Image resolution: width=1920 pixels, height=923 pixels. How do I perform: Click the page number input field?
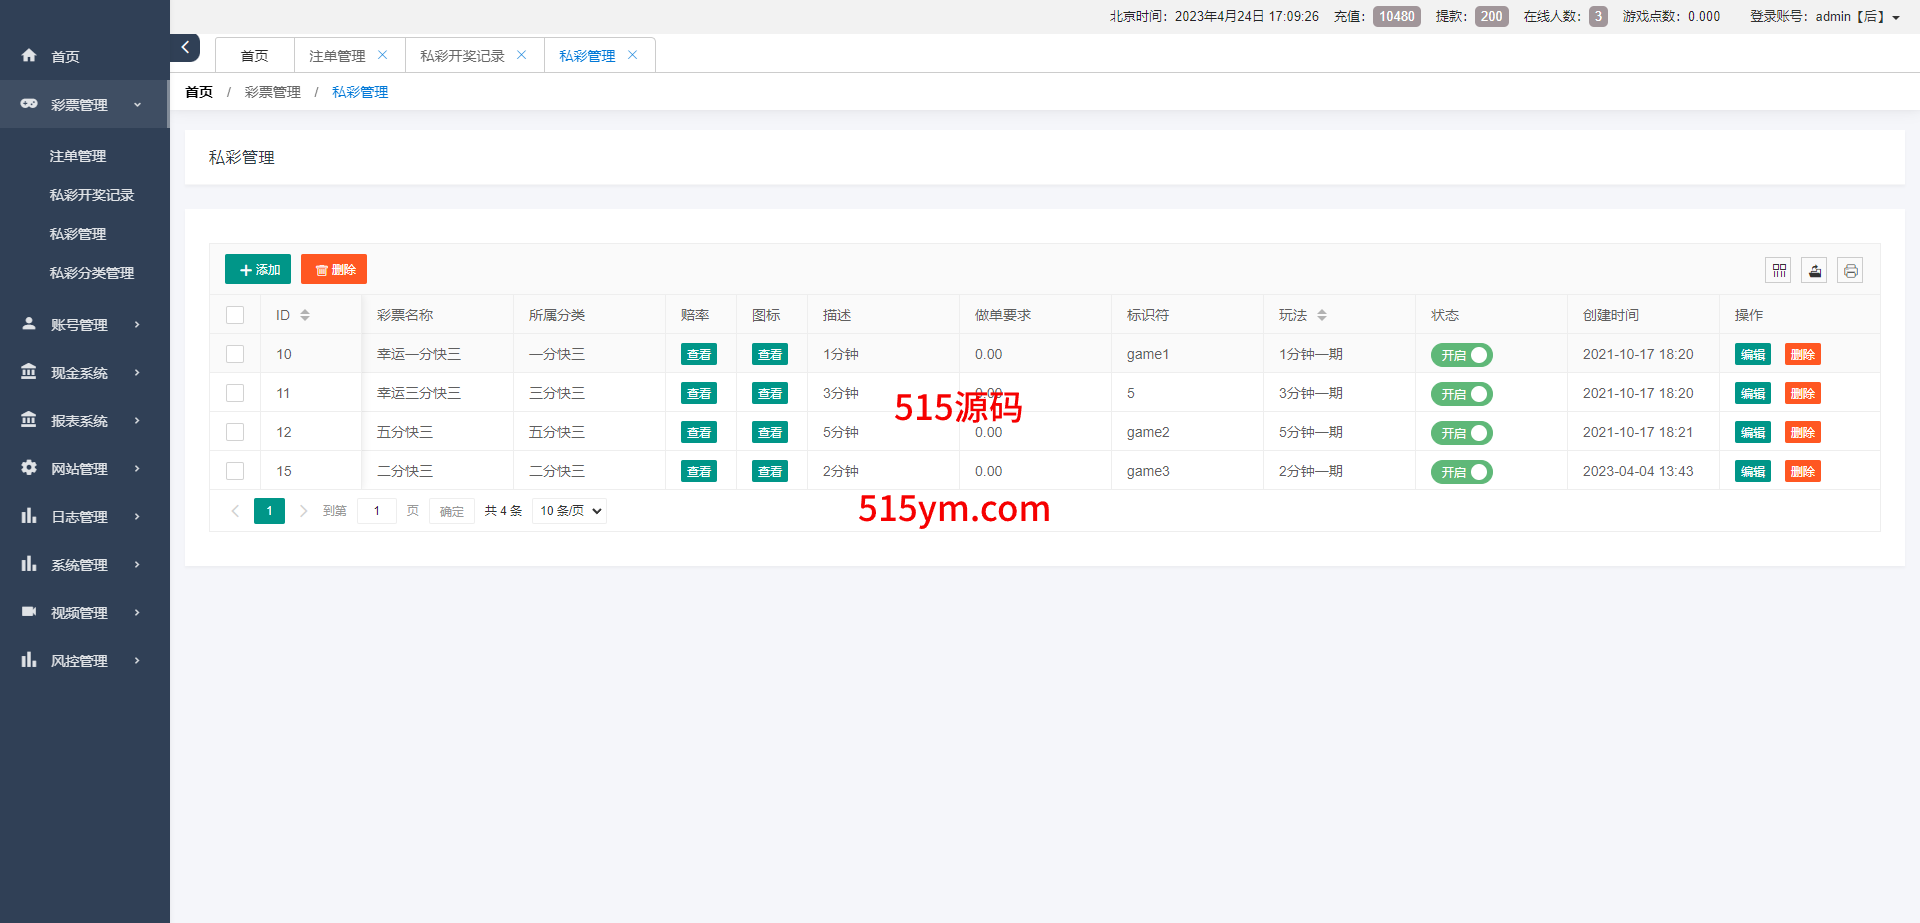click(x=377, y=511)
